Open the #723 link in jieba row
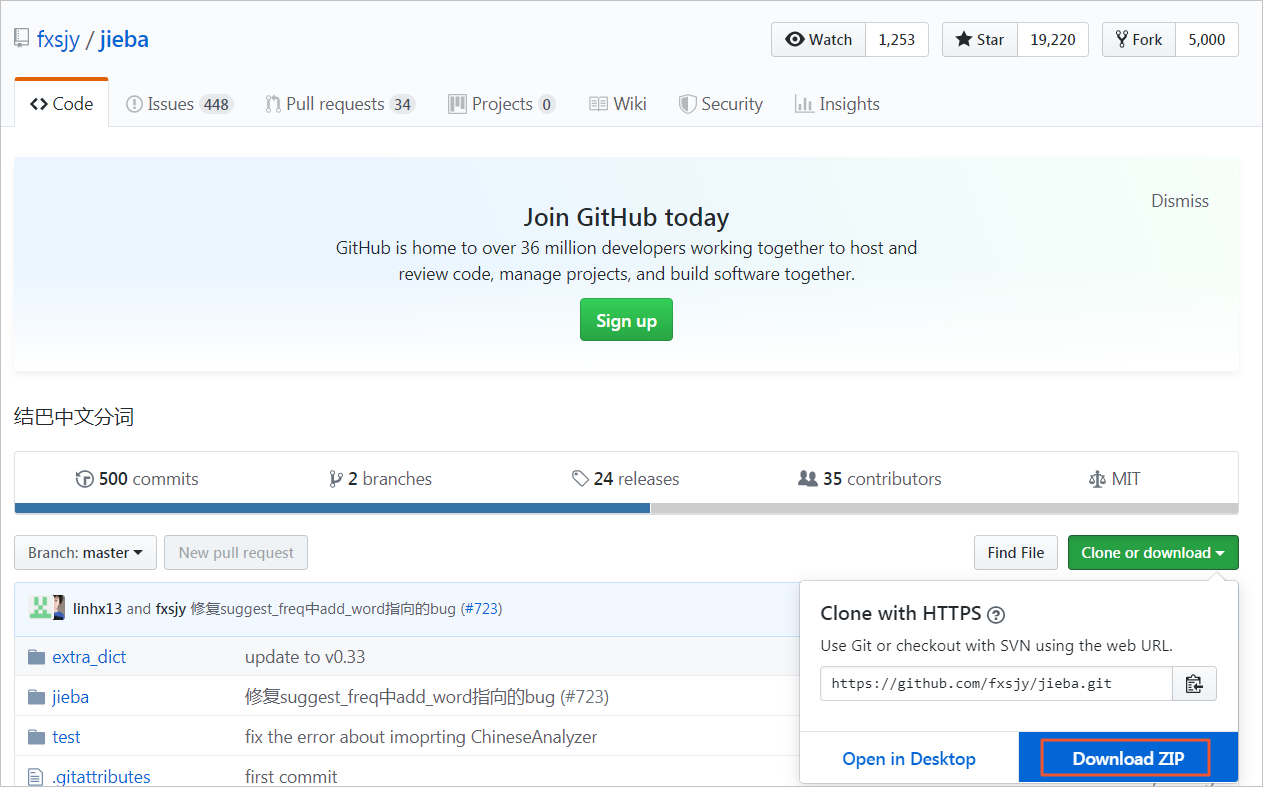The image size is (1263, 787). (584, 697)
